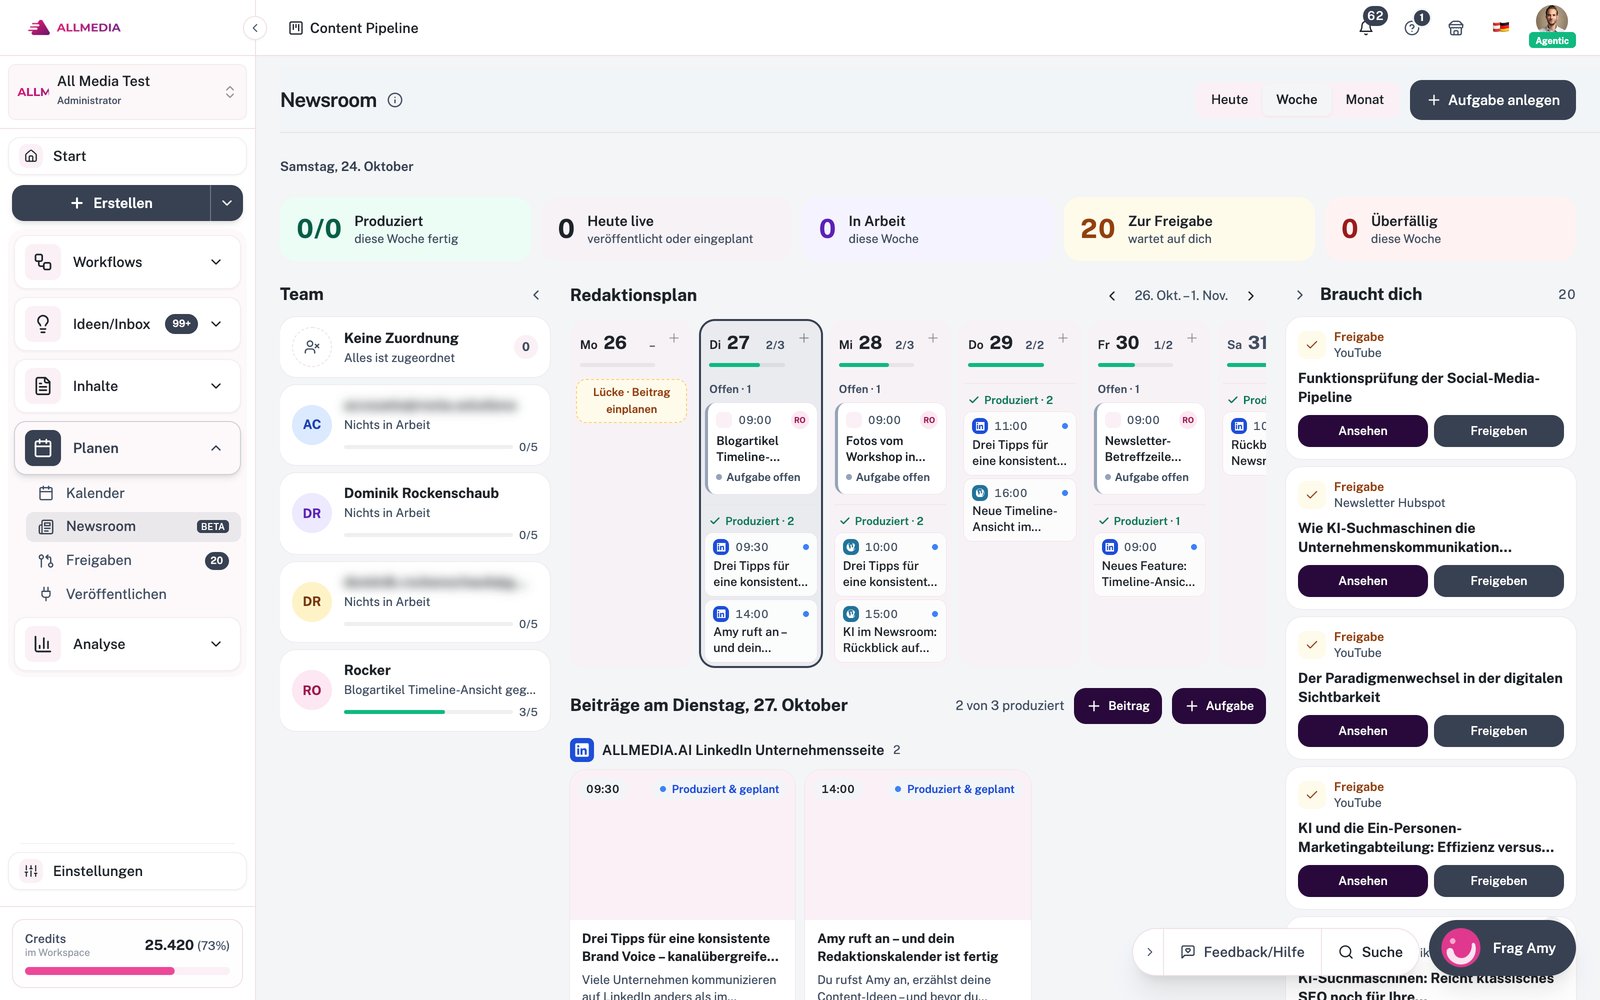Screen dimensions: 1600x1000
Task: Open Feedback/Hilfe
Action: pos(1243,952)
